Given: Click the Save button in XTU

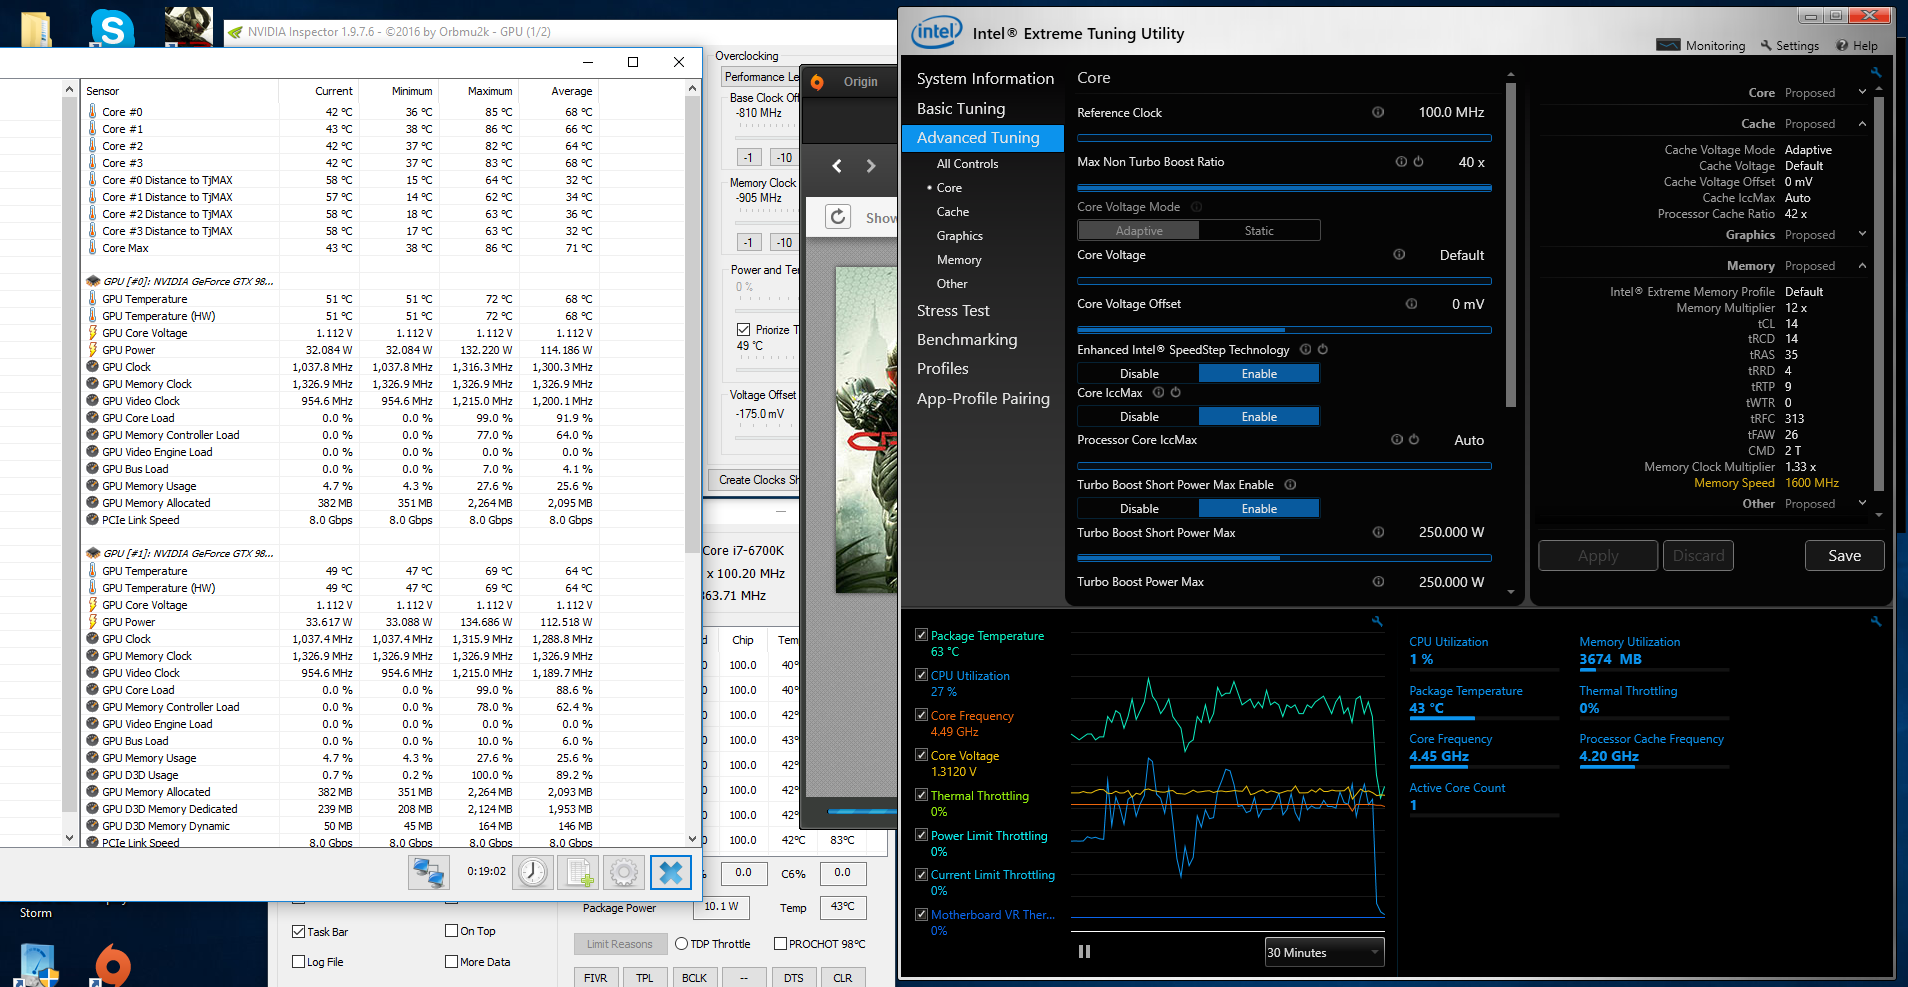Looking at the screenshot, I should [x=1844, y=555].
